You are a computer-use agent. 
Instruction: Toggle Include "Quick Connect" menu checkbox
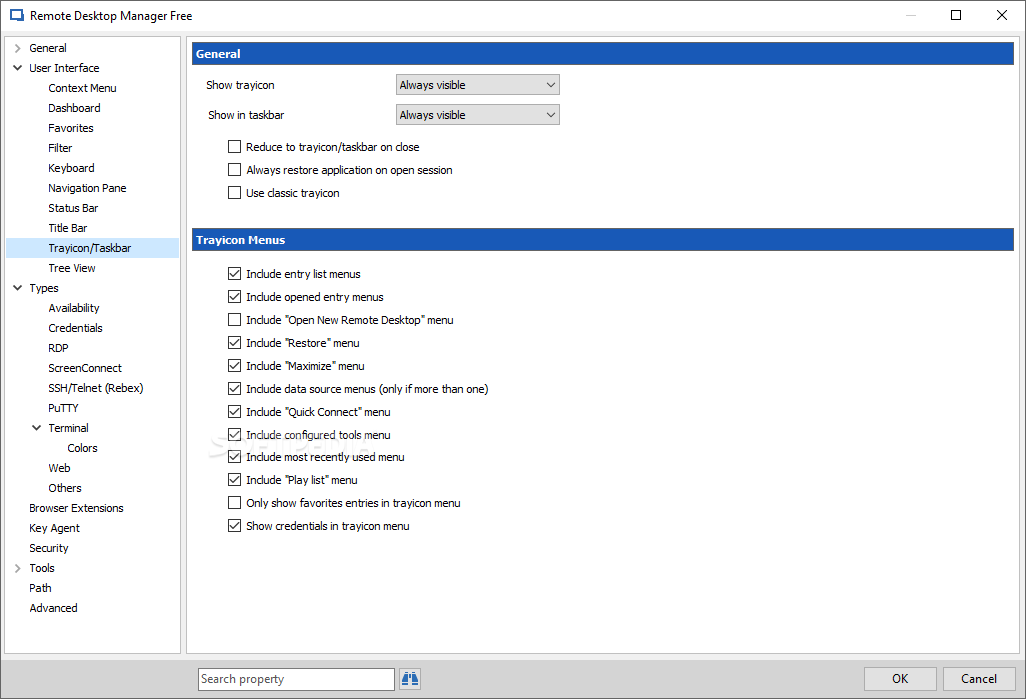pos(234,411)
